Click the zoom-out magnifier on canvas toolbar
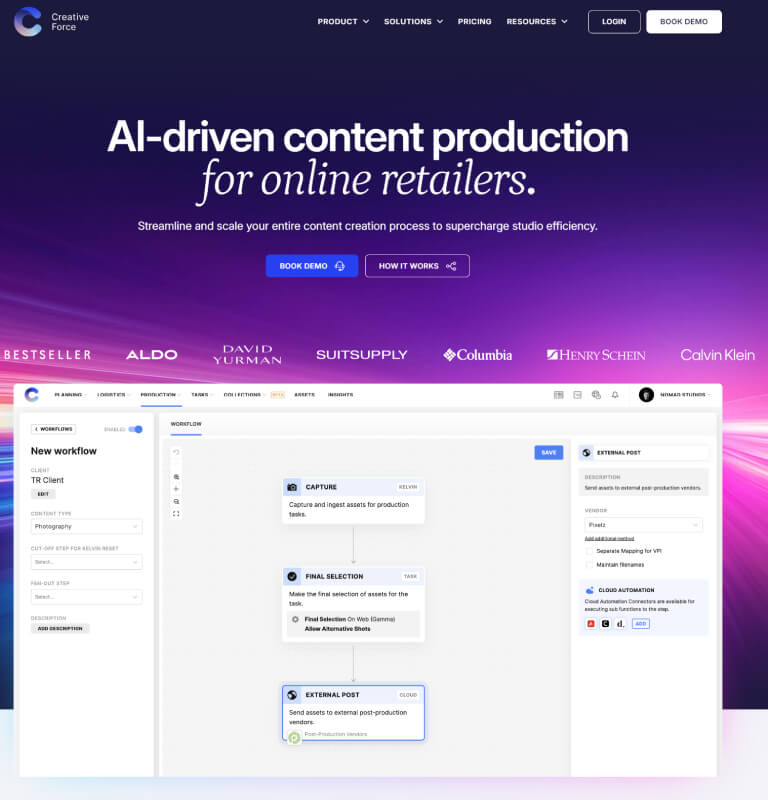The image size is (768, 800). click(176, 502)
